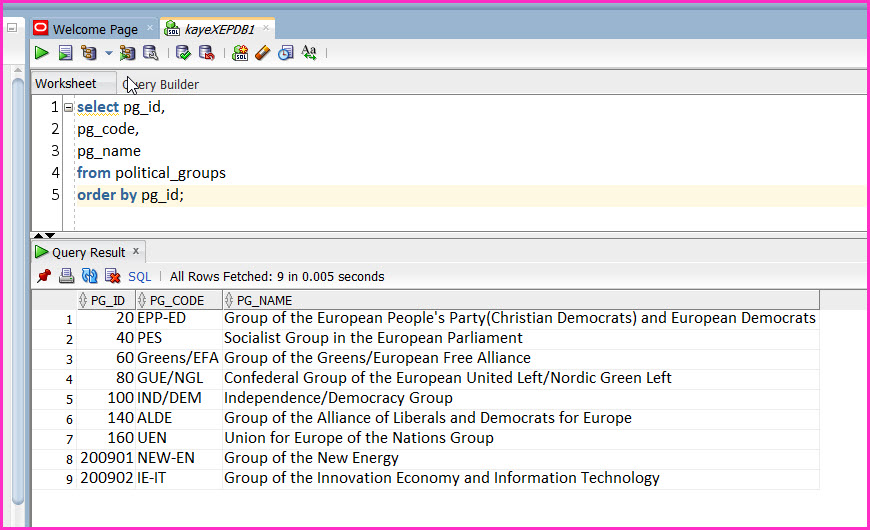Close the Query Result tab
The height and width of the screenshot is (530, 870).
point(136,251)
